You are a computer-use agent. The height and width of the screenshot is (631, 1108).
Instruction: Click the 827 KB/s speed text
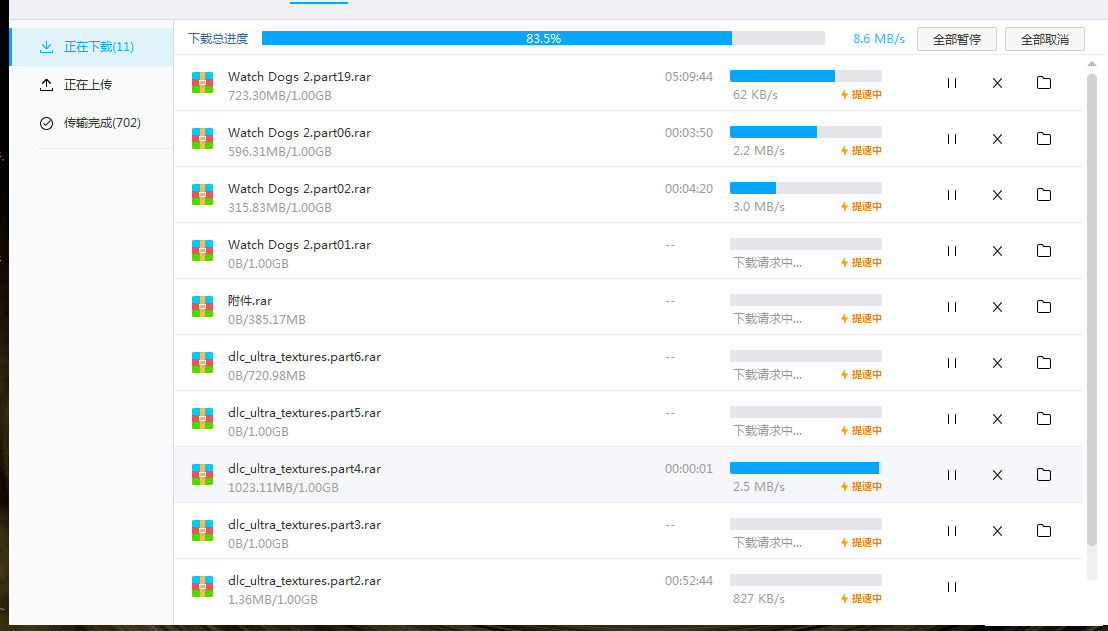758,598
